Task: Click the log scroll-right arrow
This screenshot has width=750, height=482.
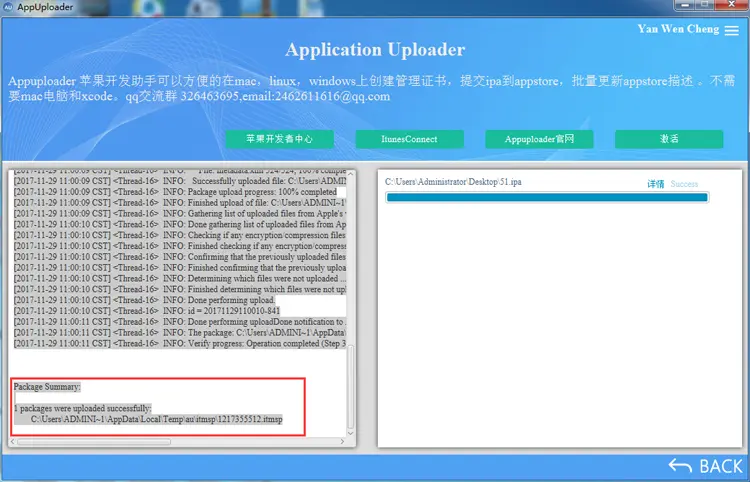Action: click(x=342, y=442)
